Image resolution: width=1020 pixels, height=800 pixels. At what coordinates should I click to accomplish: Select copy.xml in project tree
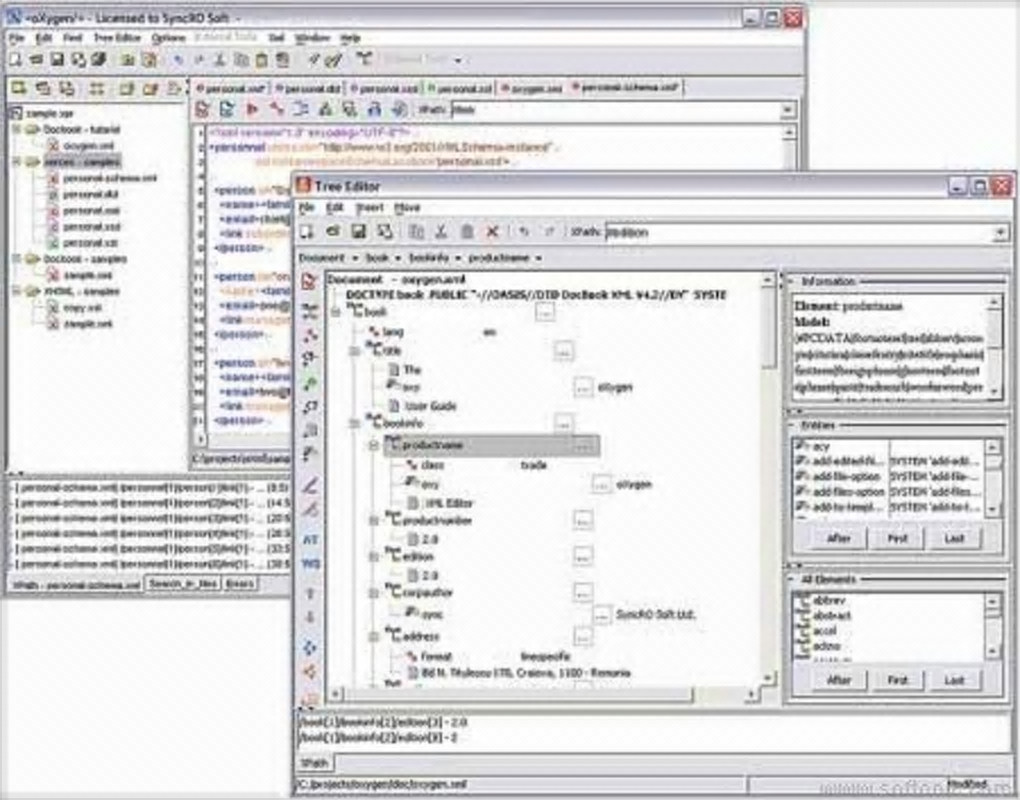(83, 308)
